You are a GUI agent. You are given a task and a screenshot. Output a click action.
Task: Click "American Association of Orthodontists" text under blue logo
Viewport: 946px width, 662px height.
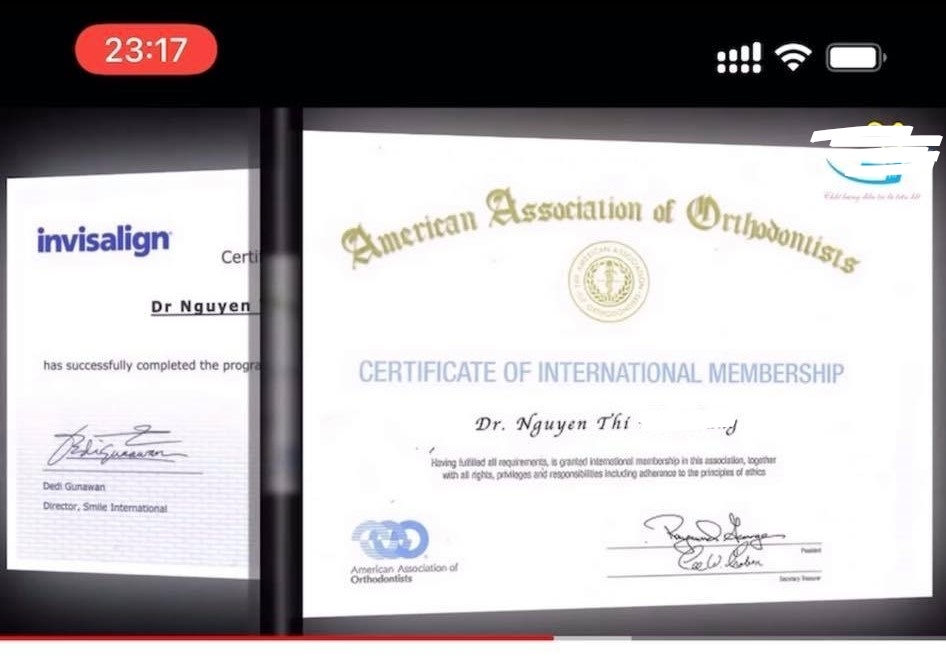[404, 573]
